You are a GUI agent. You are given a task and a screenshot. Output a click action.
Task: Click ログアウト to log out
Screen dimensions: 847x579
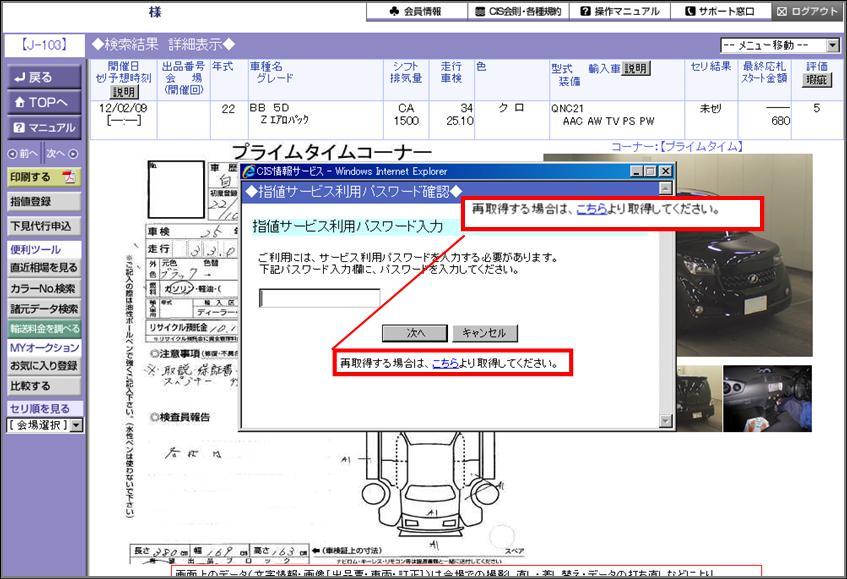click(808, 11)
